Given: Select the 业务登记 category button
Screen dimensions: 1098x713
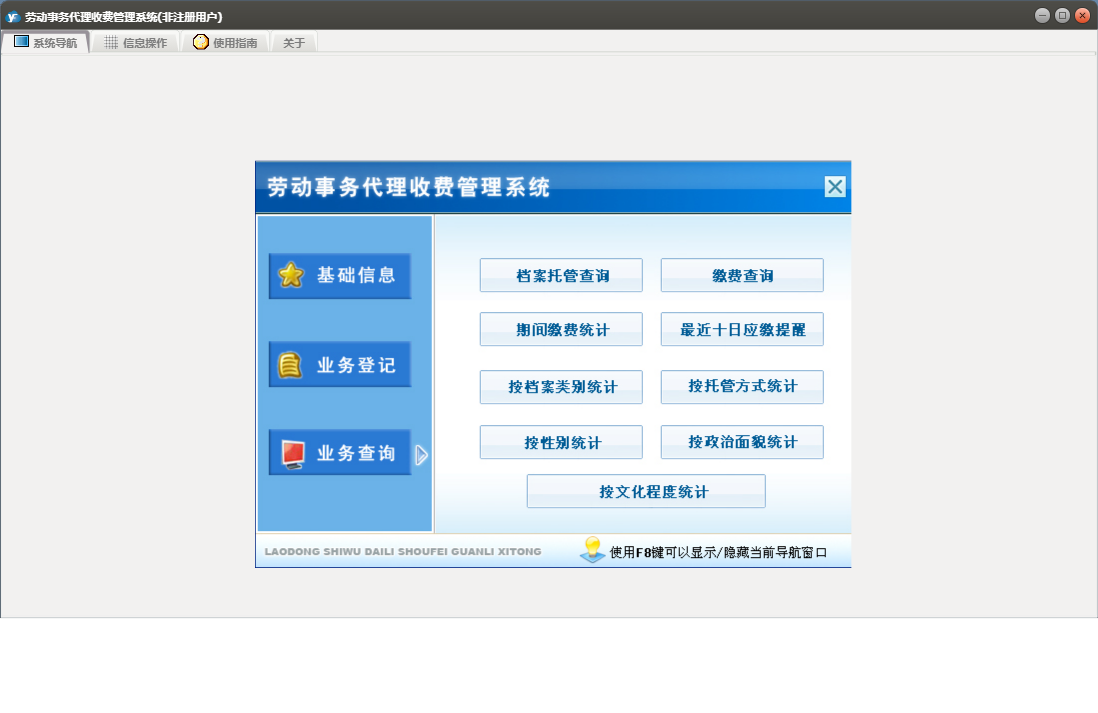Looking at the screenshot, I should [x=340, y=364].
